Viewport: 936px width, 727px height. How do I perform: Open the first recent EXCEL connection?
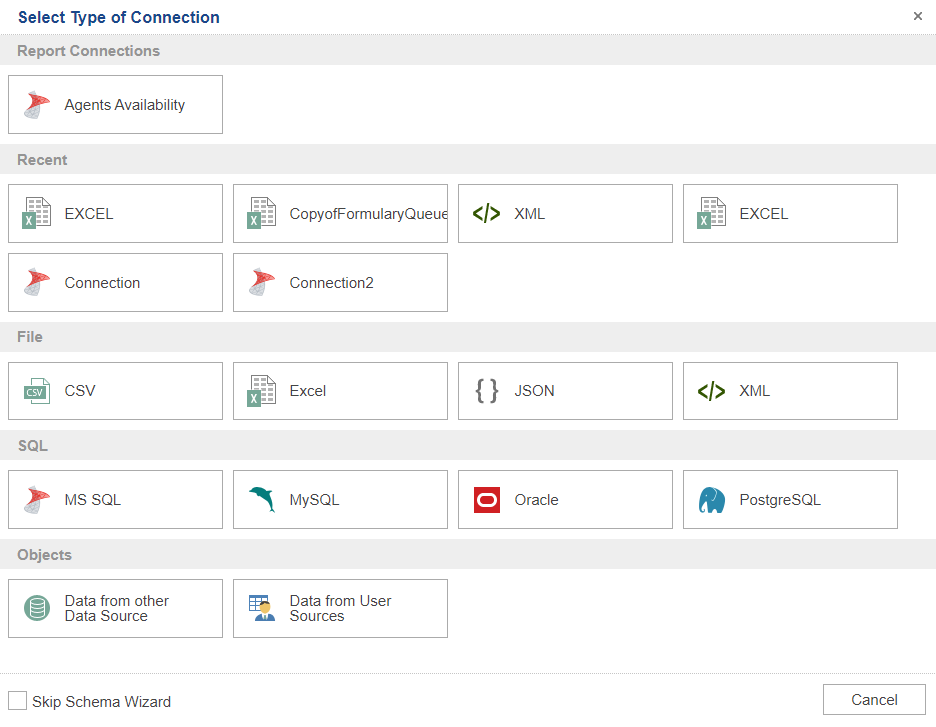[x=115, y=214]
